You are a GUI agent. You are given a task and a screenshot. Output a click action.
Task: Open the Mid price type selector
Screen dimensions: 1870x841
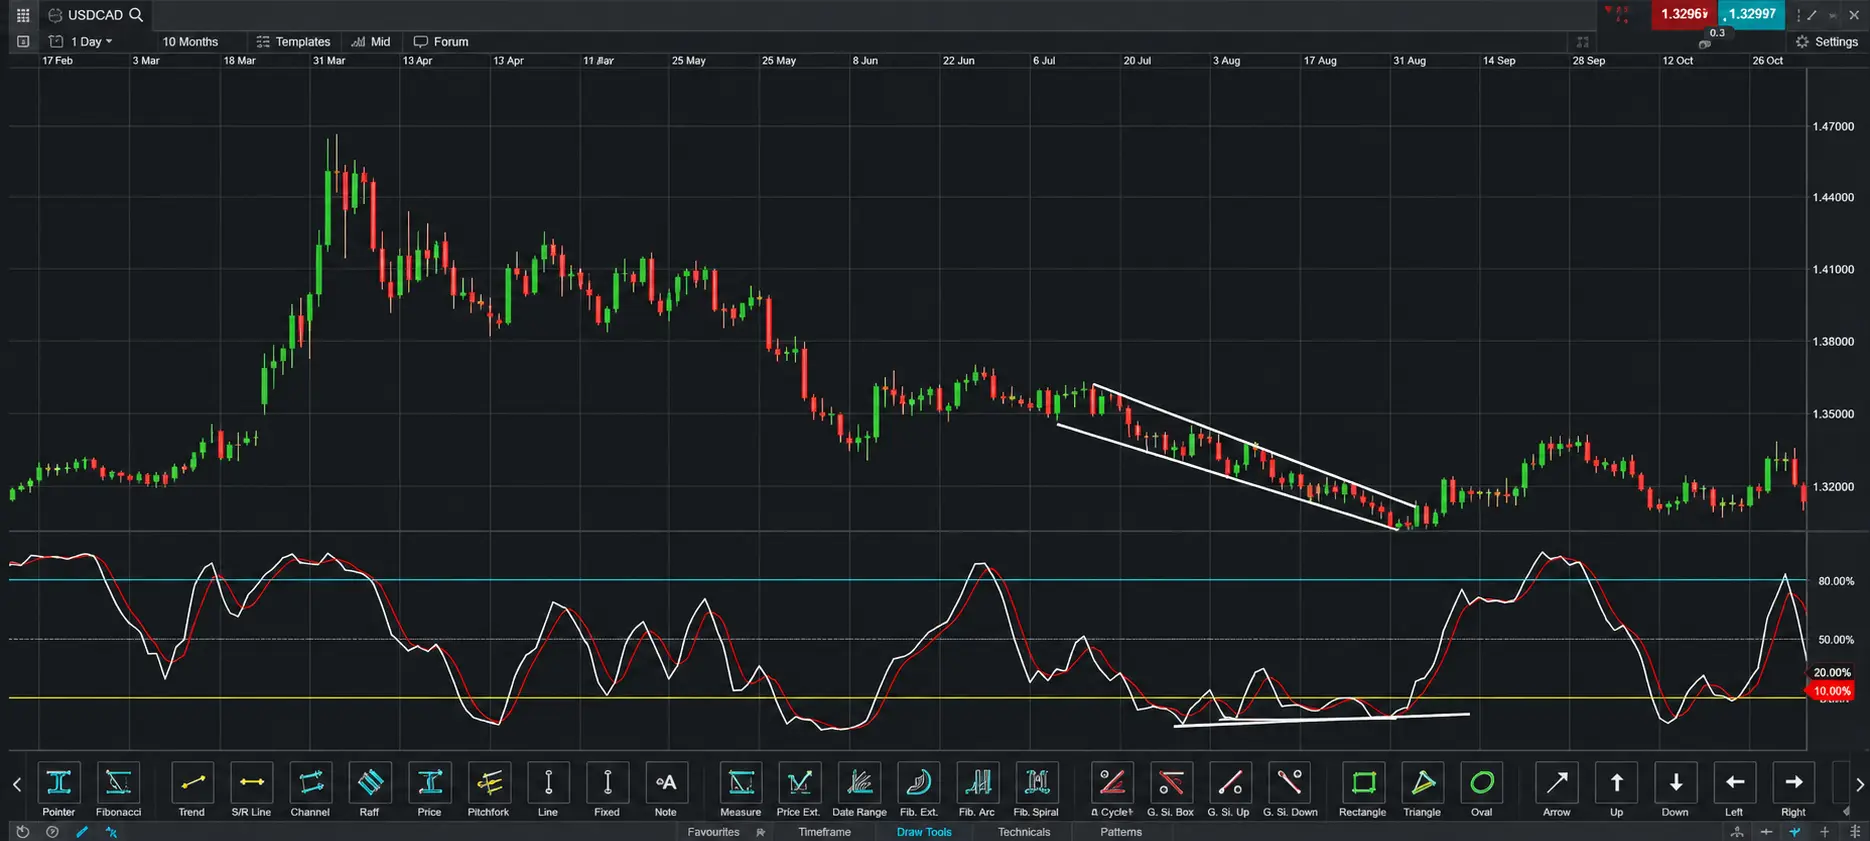pyautogui.click(x=371, y=42)
